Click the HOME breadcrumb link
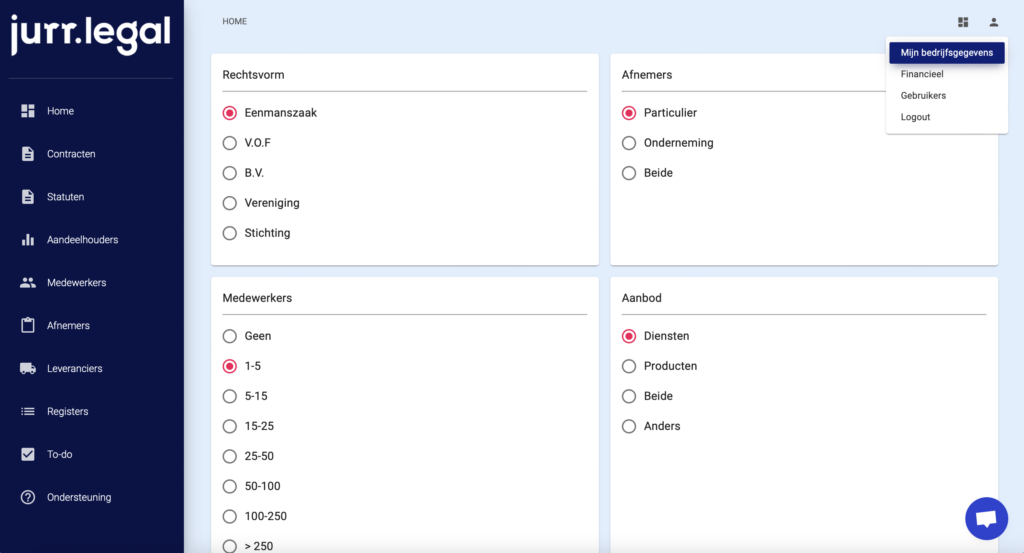 pyautogui.click(x=234, y=22)
